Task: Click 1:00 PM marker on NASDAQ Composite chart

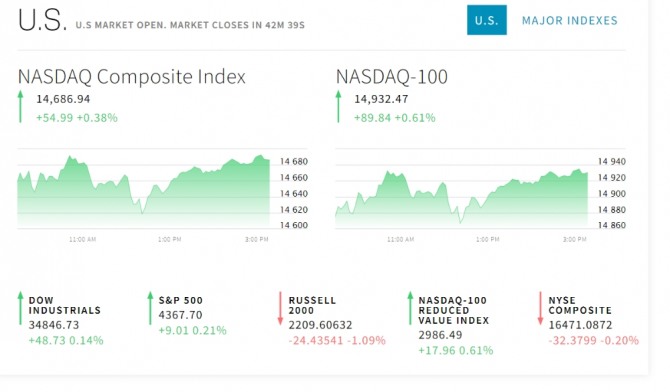Action: (x=170, y=239)
